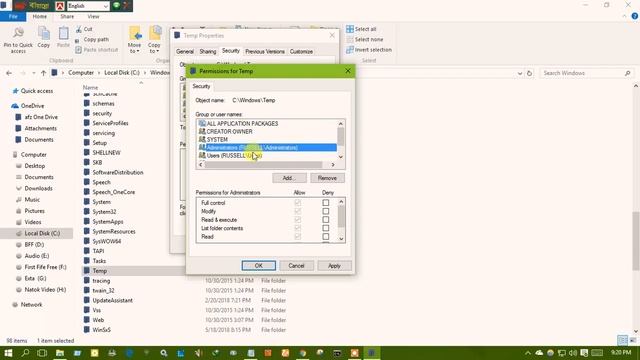Click the OneDrive cloud tray icon
Viewport: 640px width, 360px height.
[539, 353]
